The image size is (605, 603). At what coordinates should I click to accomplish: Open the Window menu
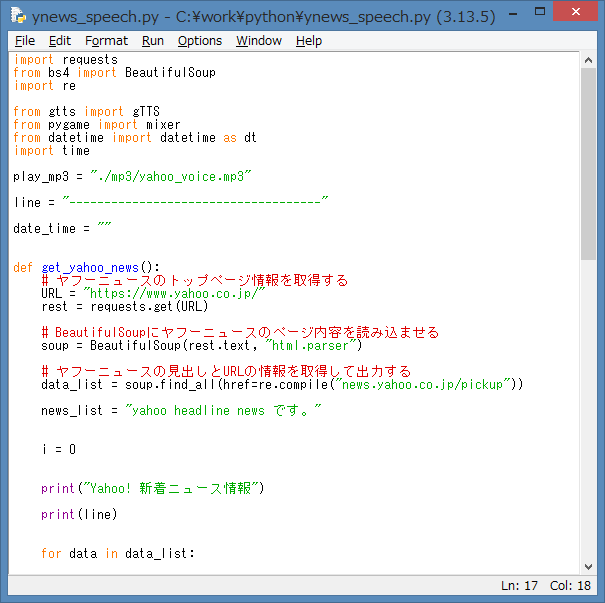[259, 41]
